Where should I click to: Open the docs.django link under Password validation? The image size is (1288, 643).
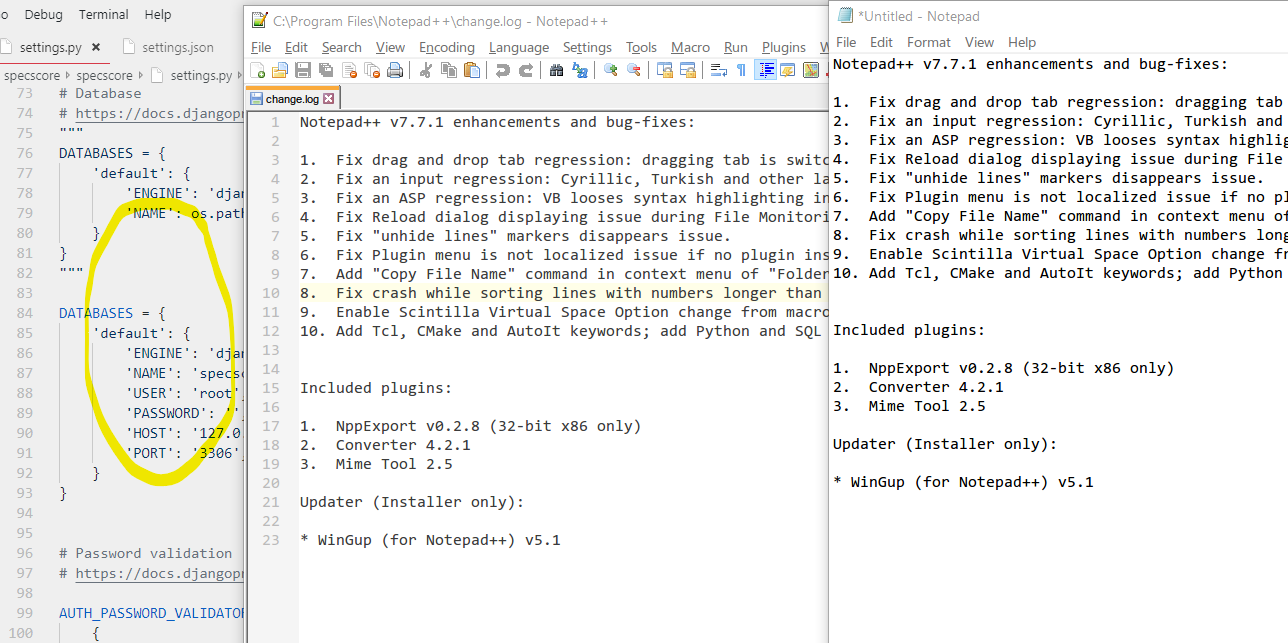point(159,573)
